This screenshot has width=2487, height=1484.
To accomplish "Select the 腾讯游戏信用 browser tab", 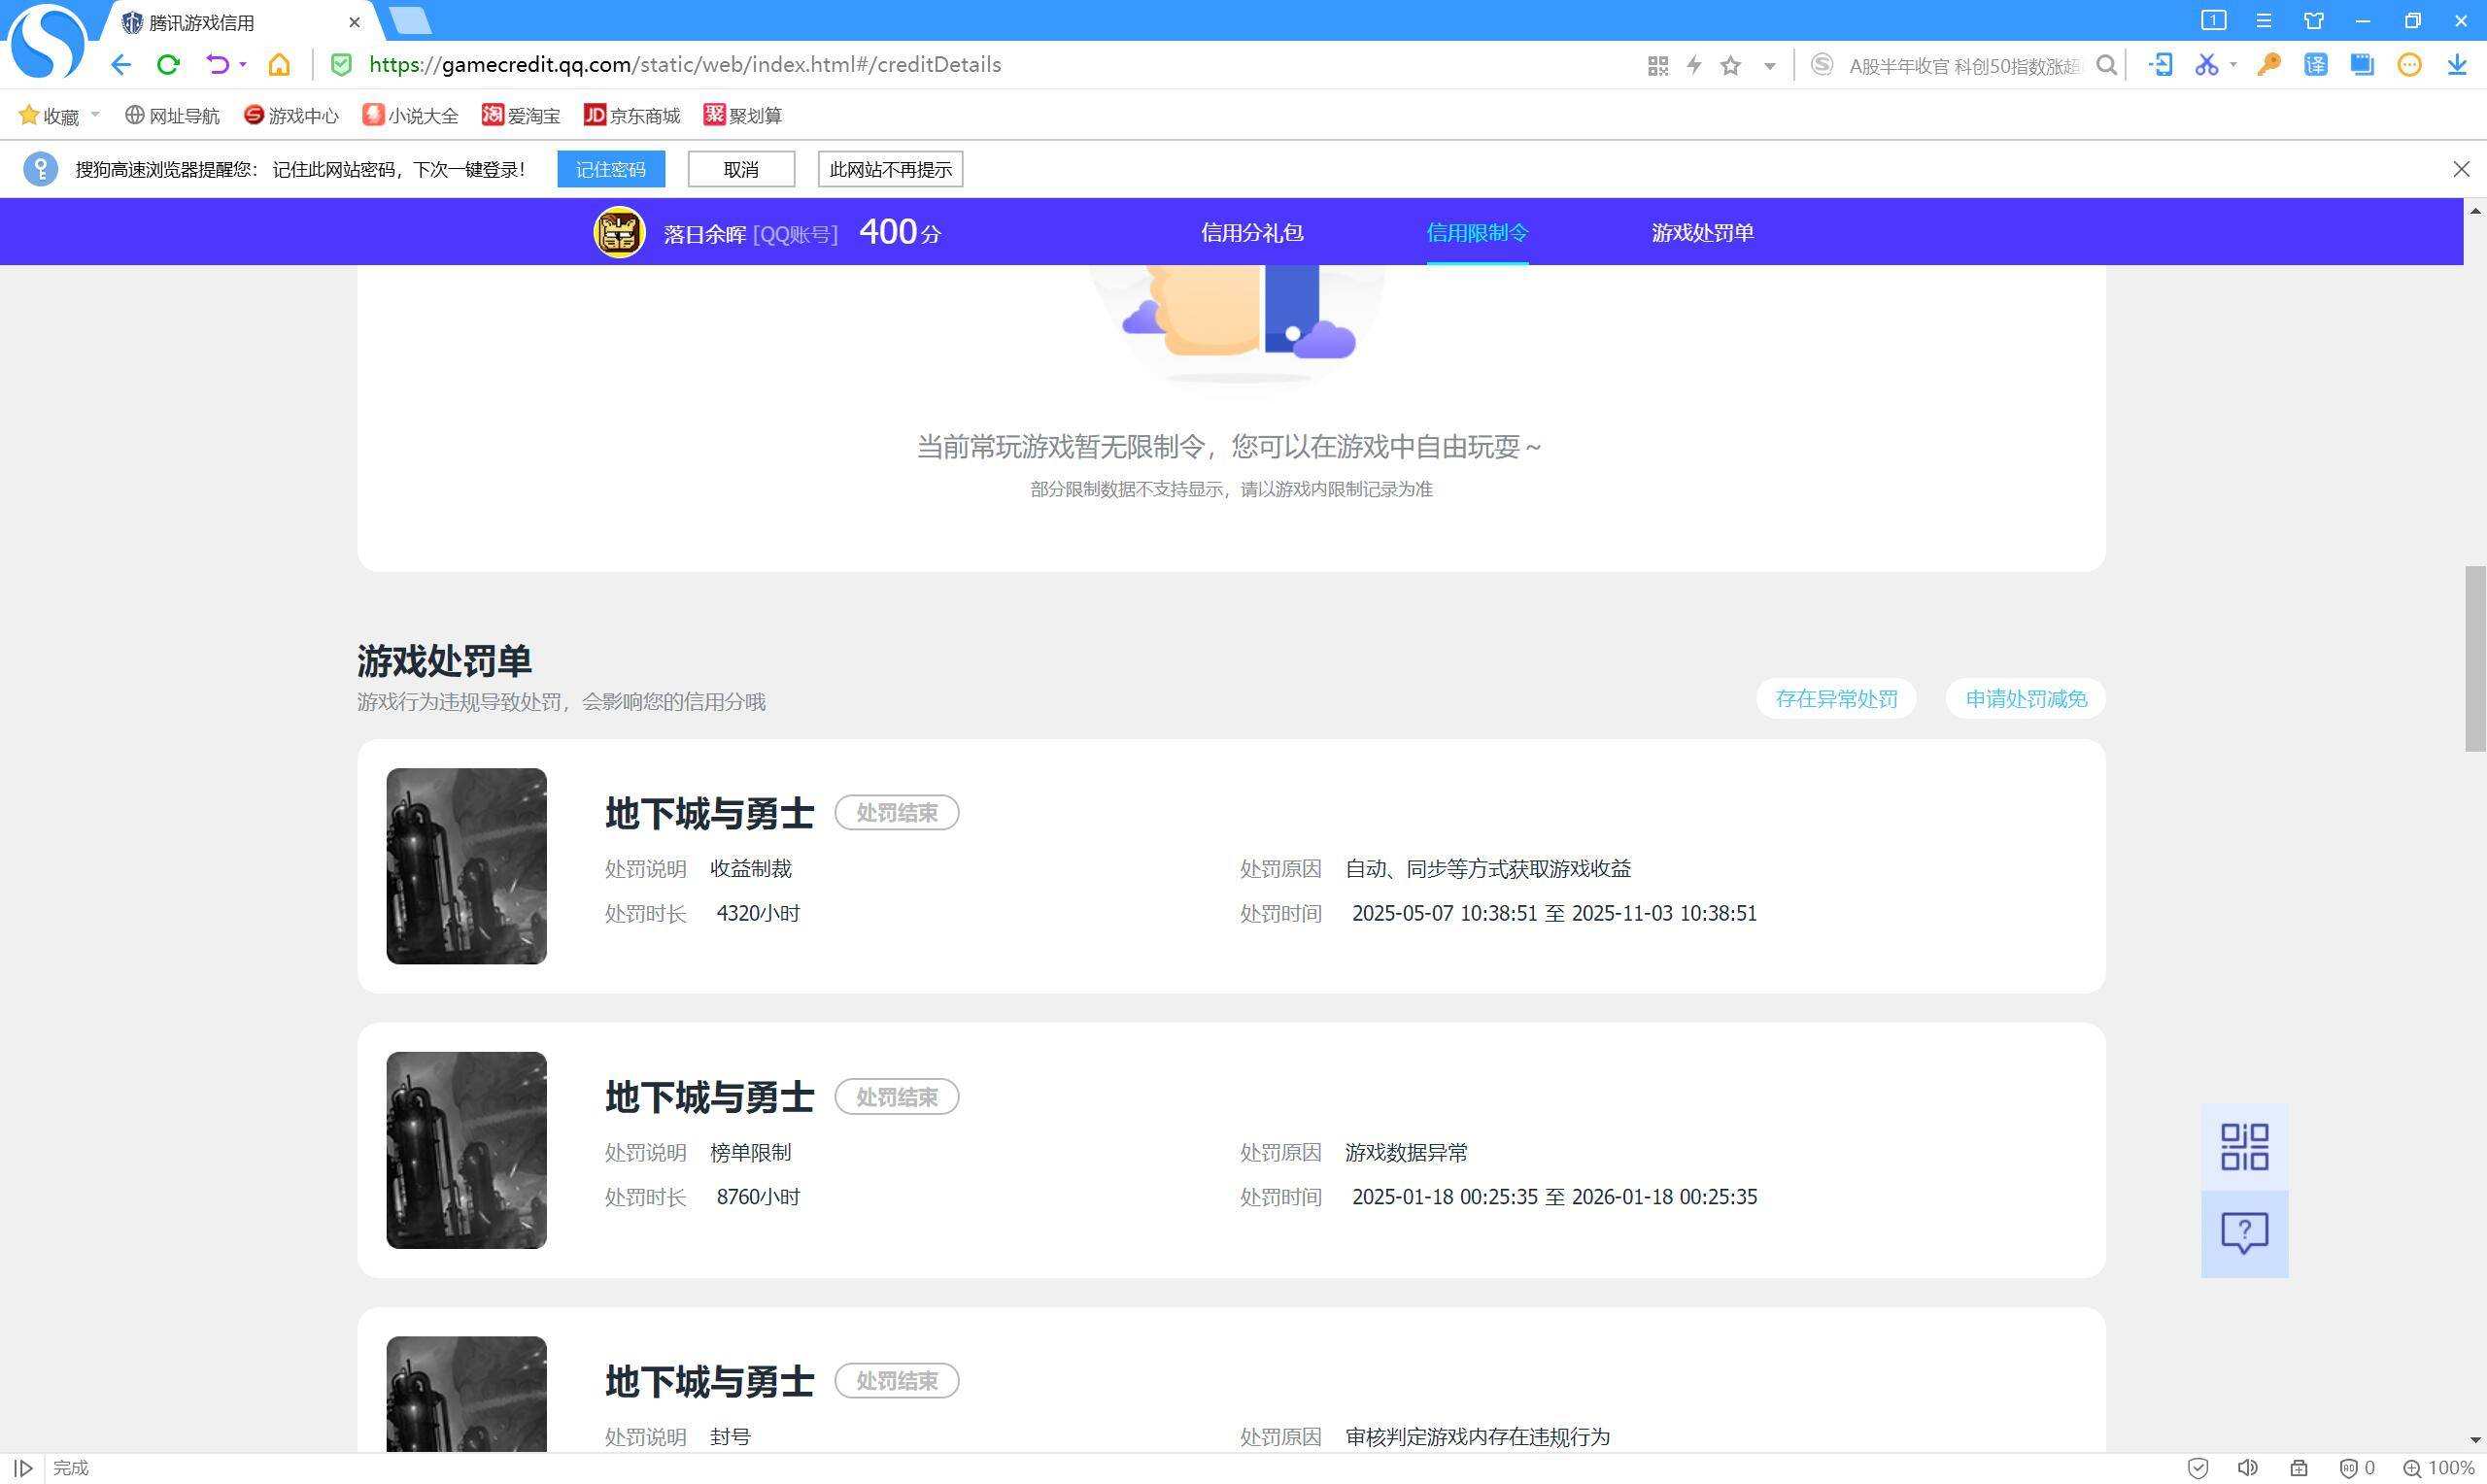I will (x=240, y=22).
